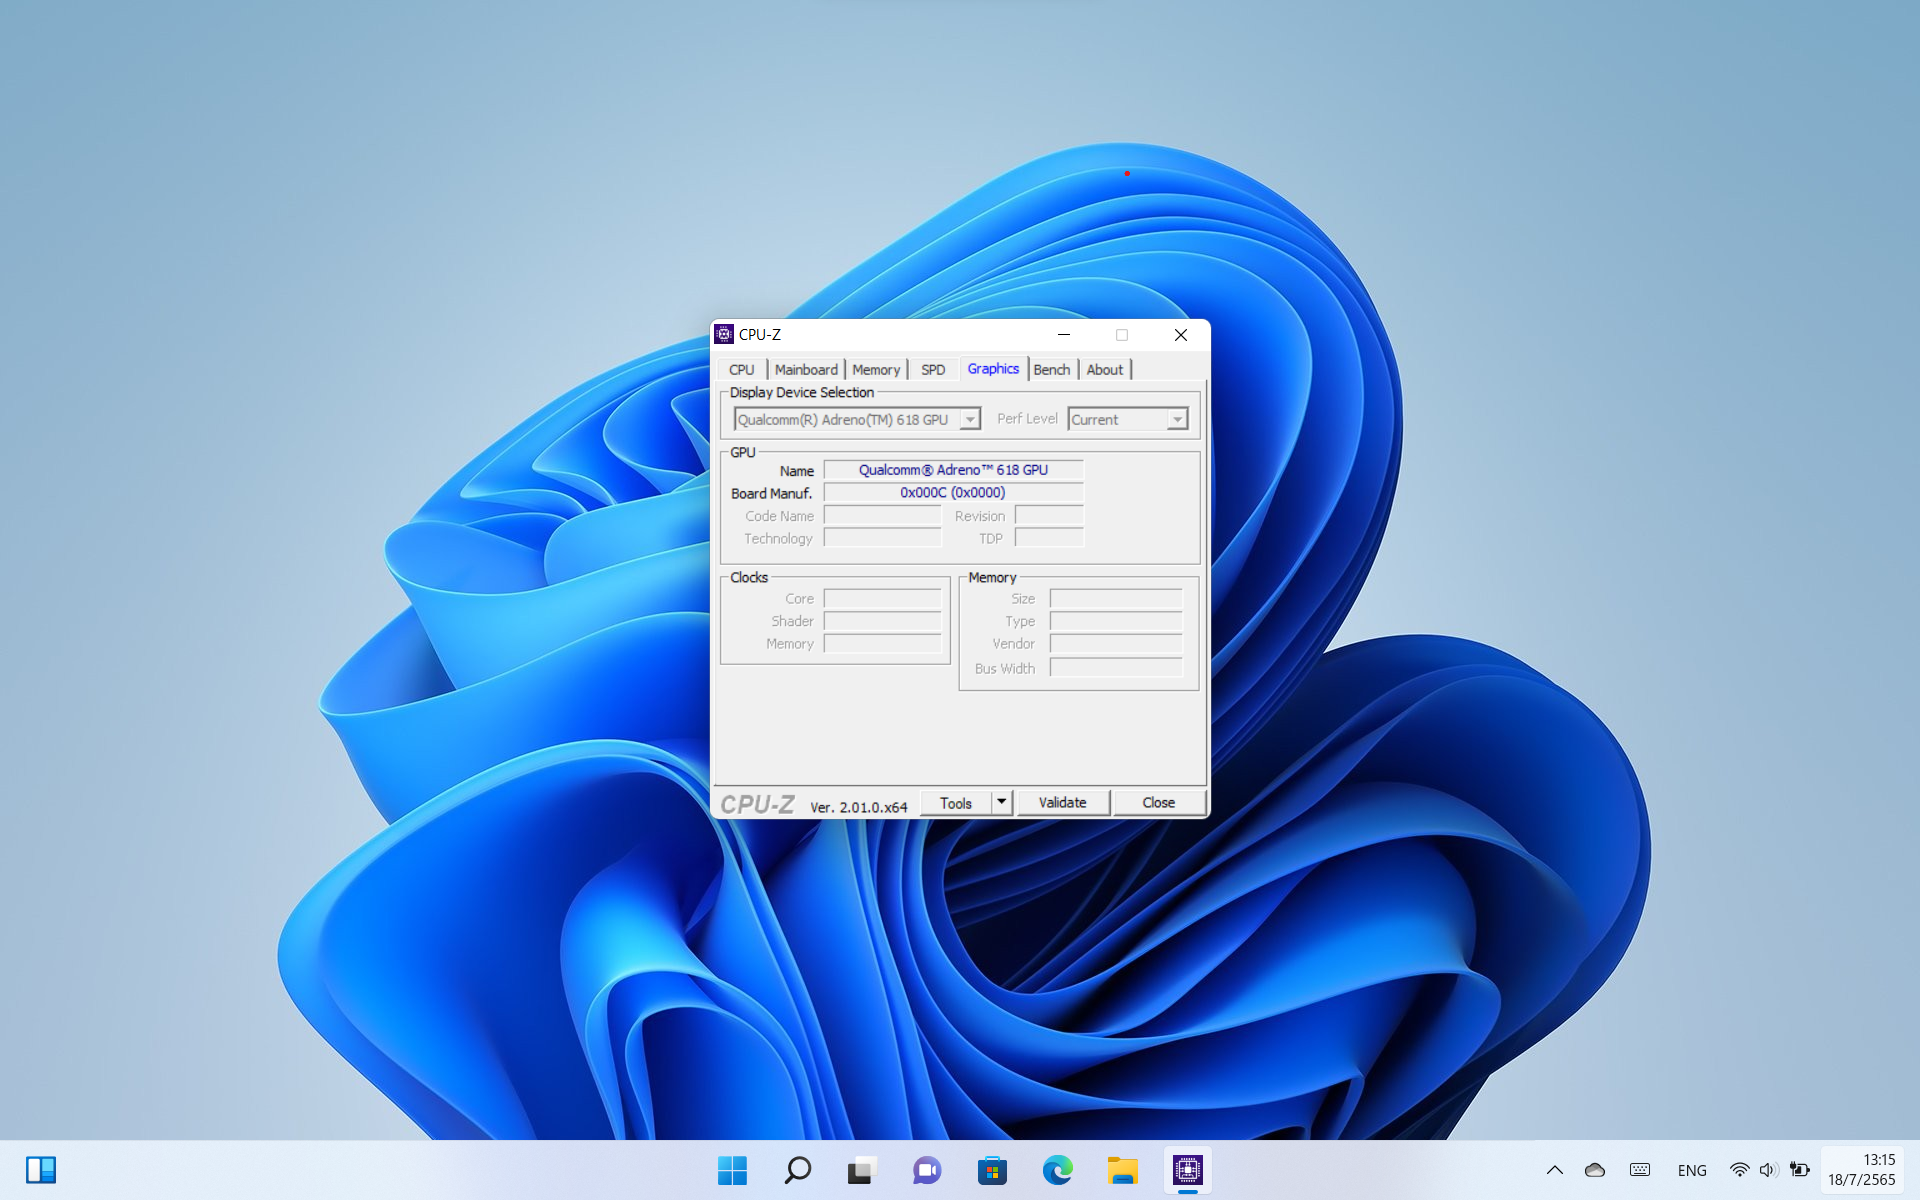This screenshot has height=1200, width=1920.
Task: Open File Explorer from taskbar
Action: (x=1122, y=1170)
